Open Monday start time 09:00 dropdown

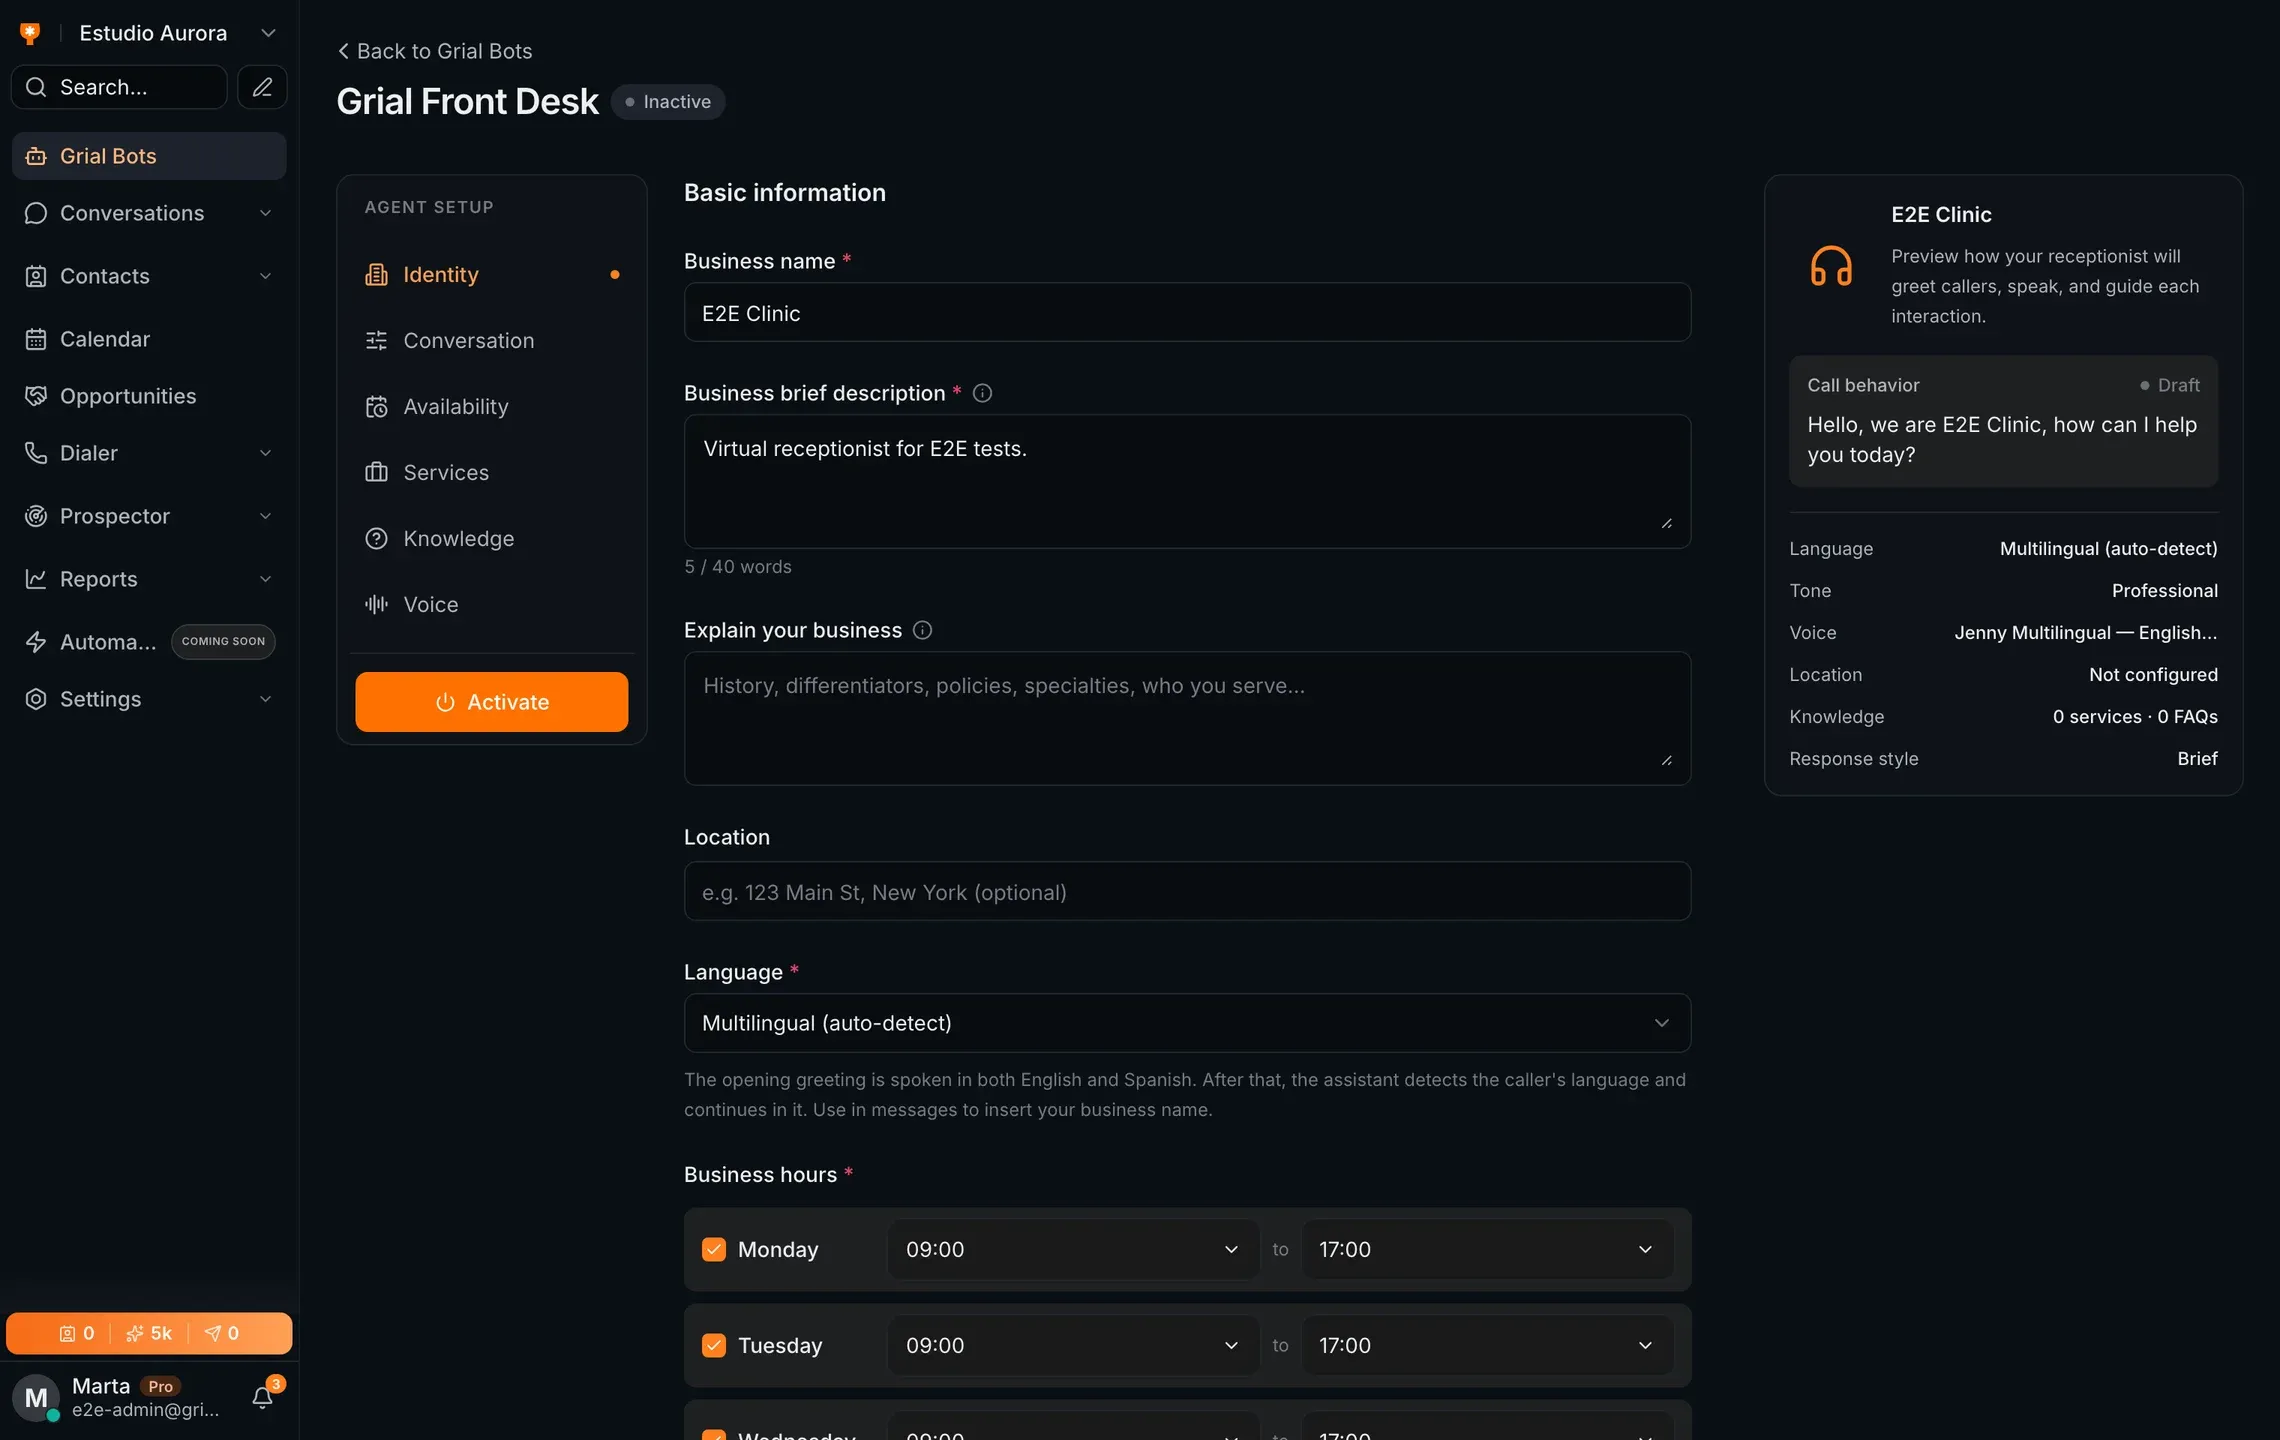tap(1073, 1249)
